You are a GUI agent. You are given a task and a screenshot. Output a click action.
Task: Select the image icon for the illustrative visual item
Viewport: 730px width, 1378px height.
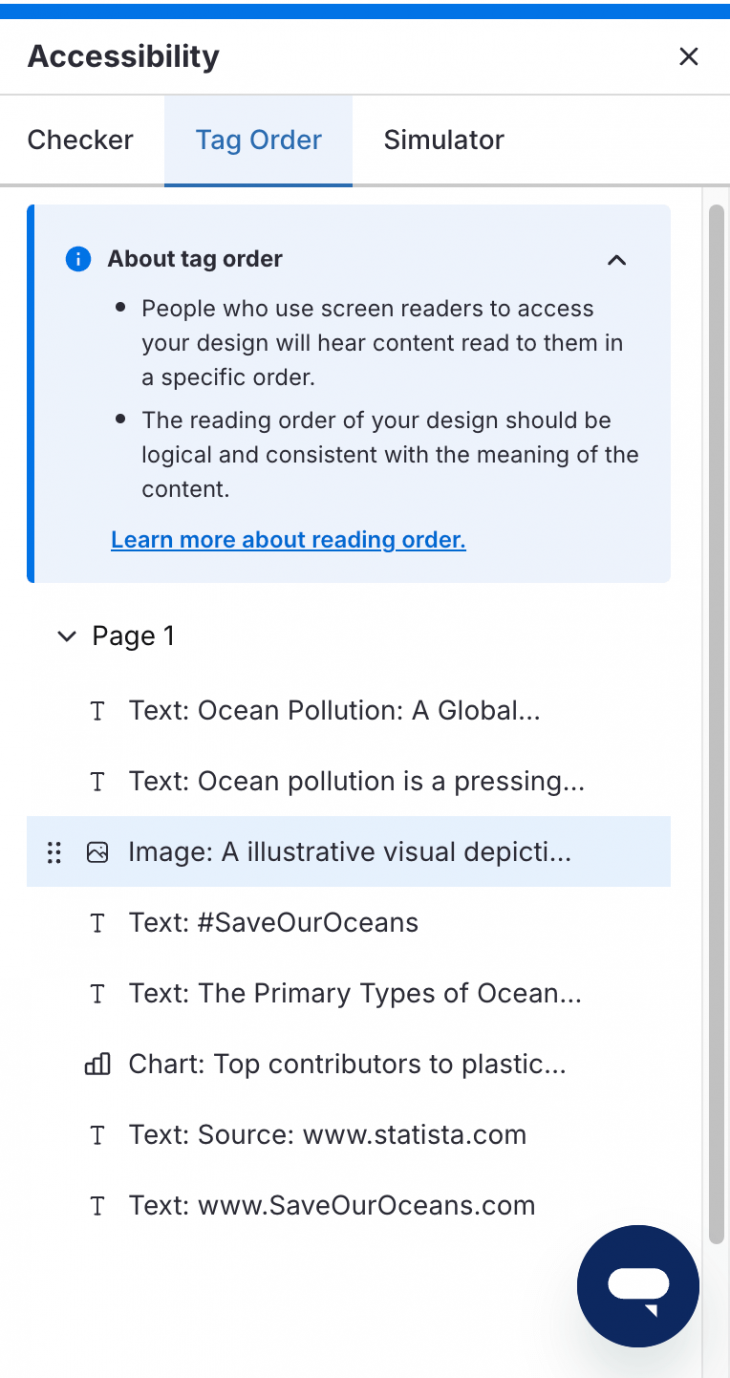coord(97,851)
